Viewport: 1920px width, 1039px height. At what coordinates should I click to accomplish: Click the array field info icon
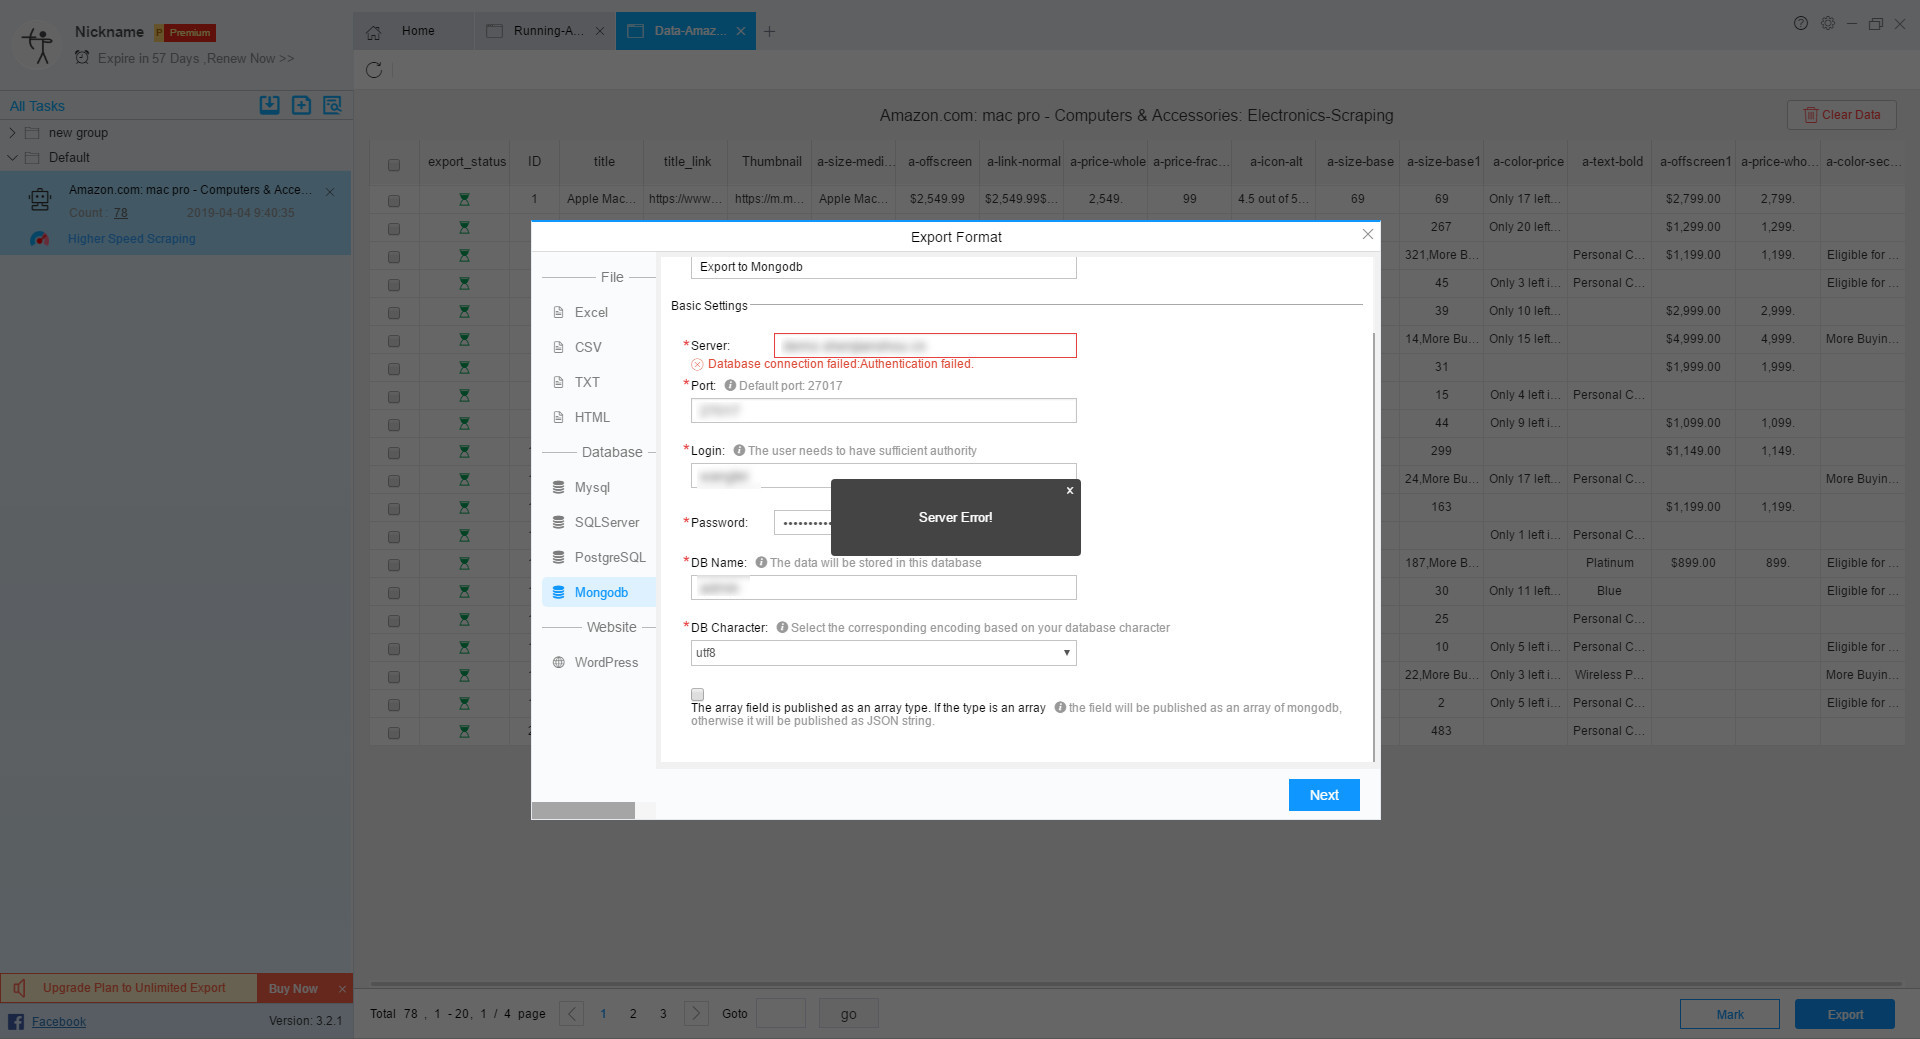[x=1060, y=707]
